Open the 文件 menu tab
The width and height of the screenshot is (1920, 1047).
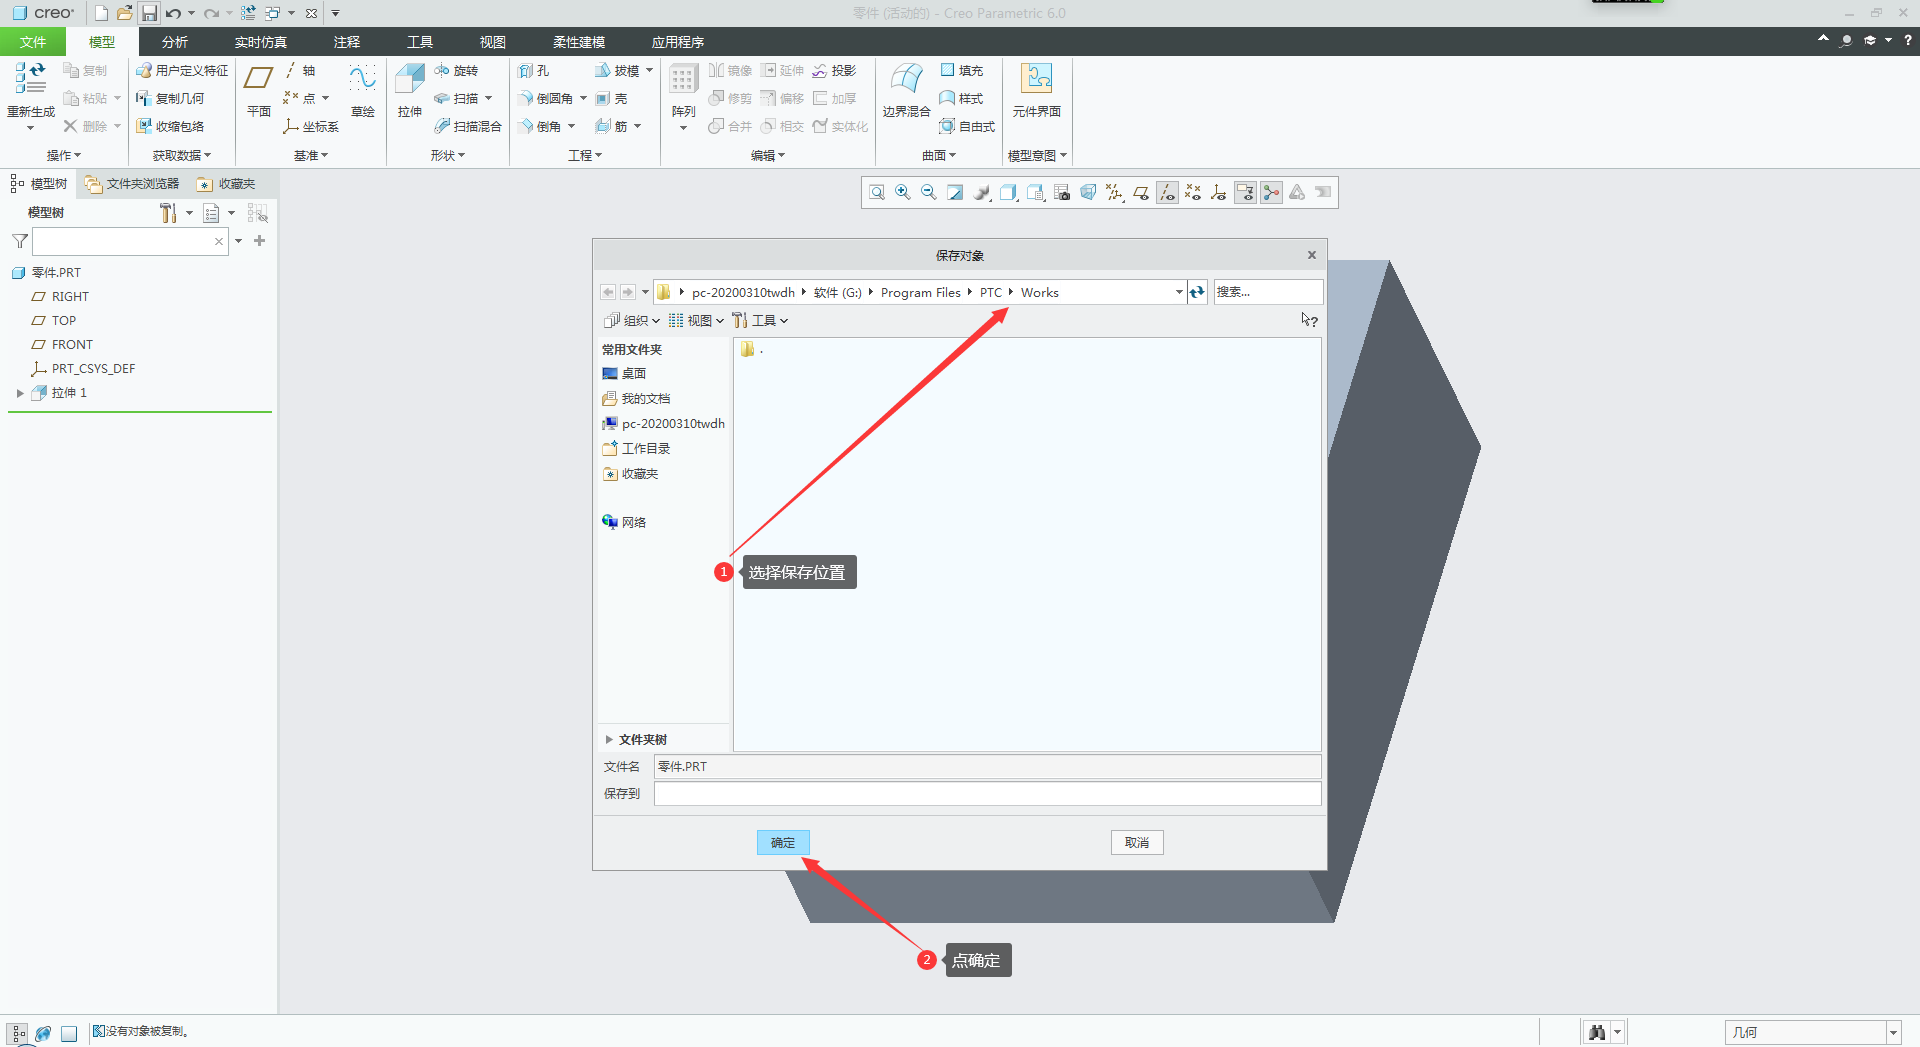tap(33, 42)
